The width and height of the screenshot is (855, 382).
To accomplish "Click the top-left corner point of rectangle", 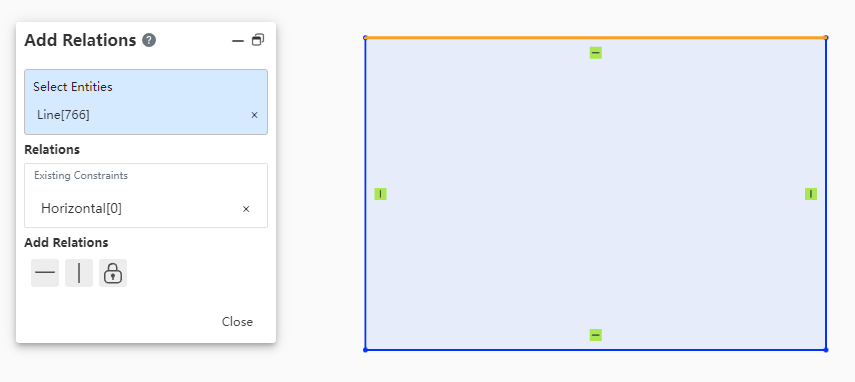I will pyautogui.click(x=365, y=38).
